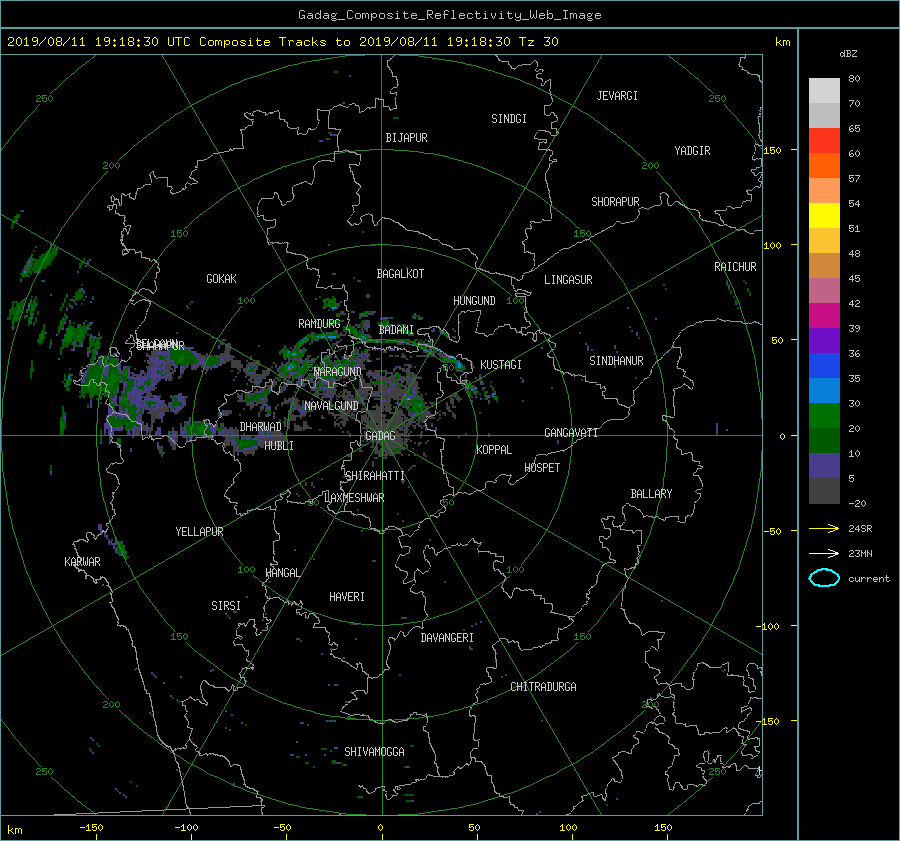Click the 150 km mark on right axis
The width and height of the screenshot is (900, 841).
(773, 150)
